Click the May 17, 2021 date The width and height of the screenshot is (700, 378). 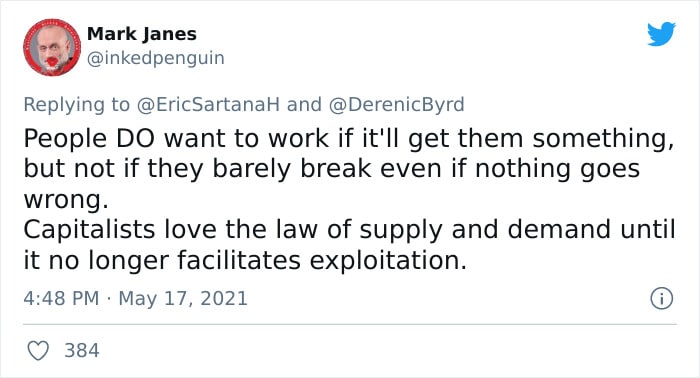[183, 299]
